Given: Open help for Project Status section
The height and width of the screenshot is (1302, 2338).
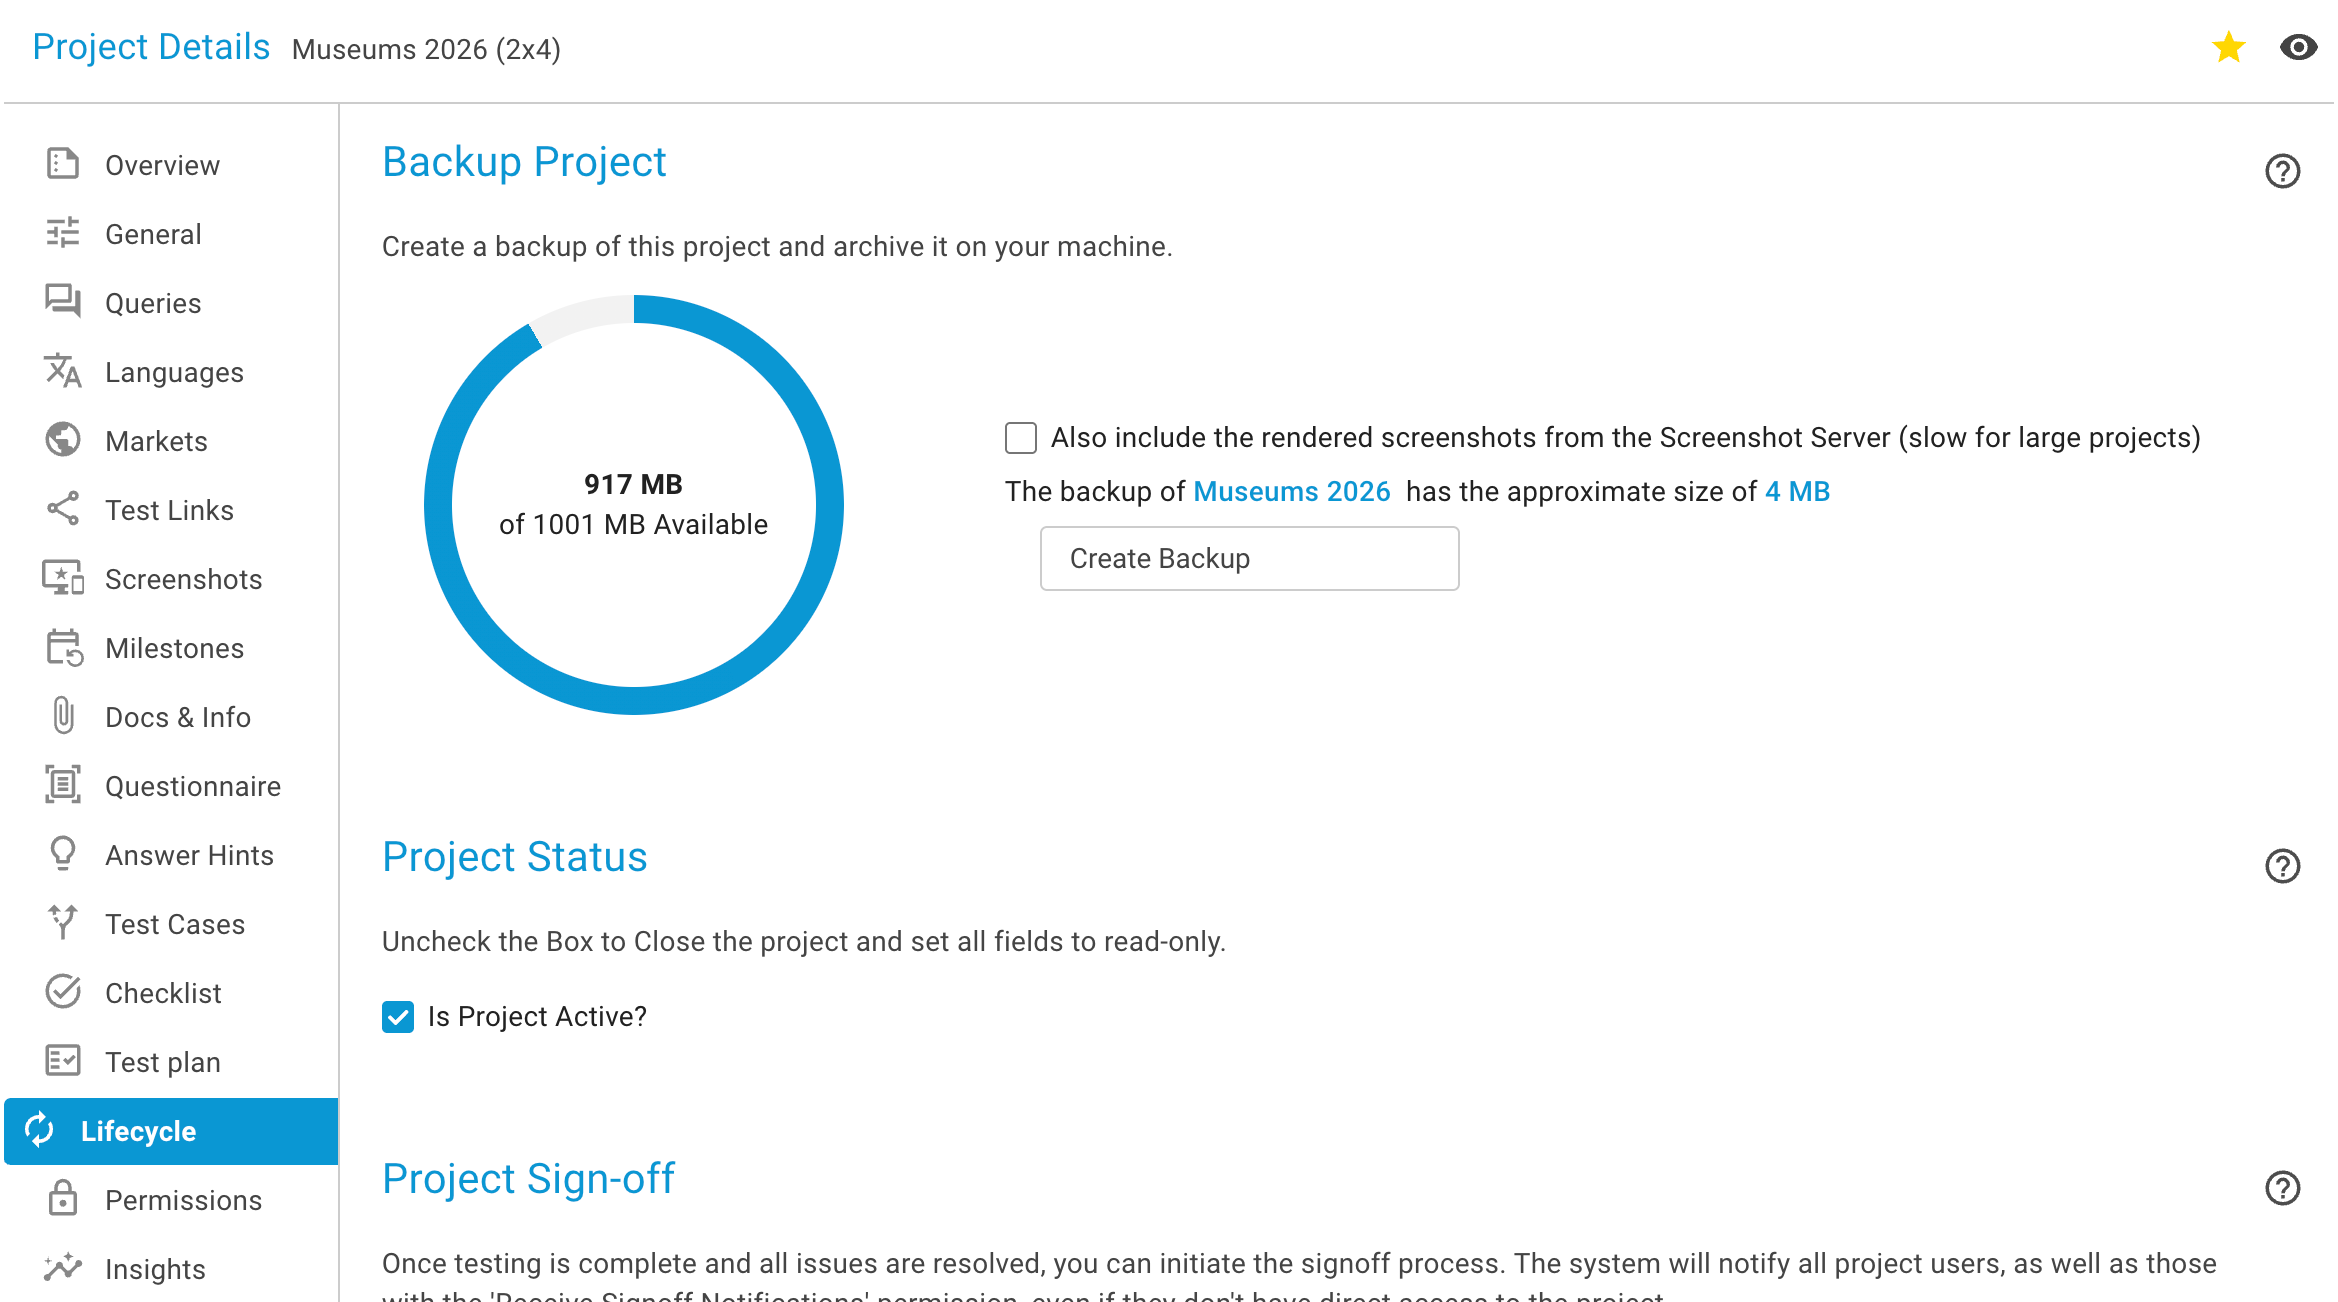Looking at the screenshot, I should [x=2282, y=866].
